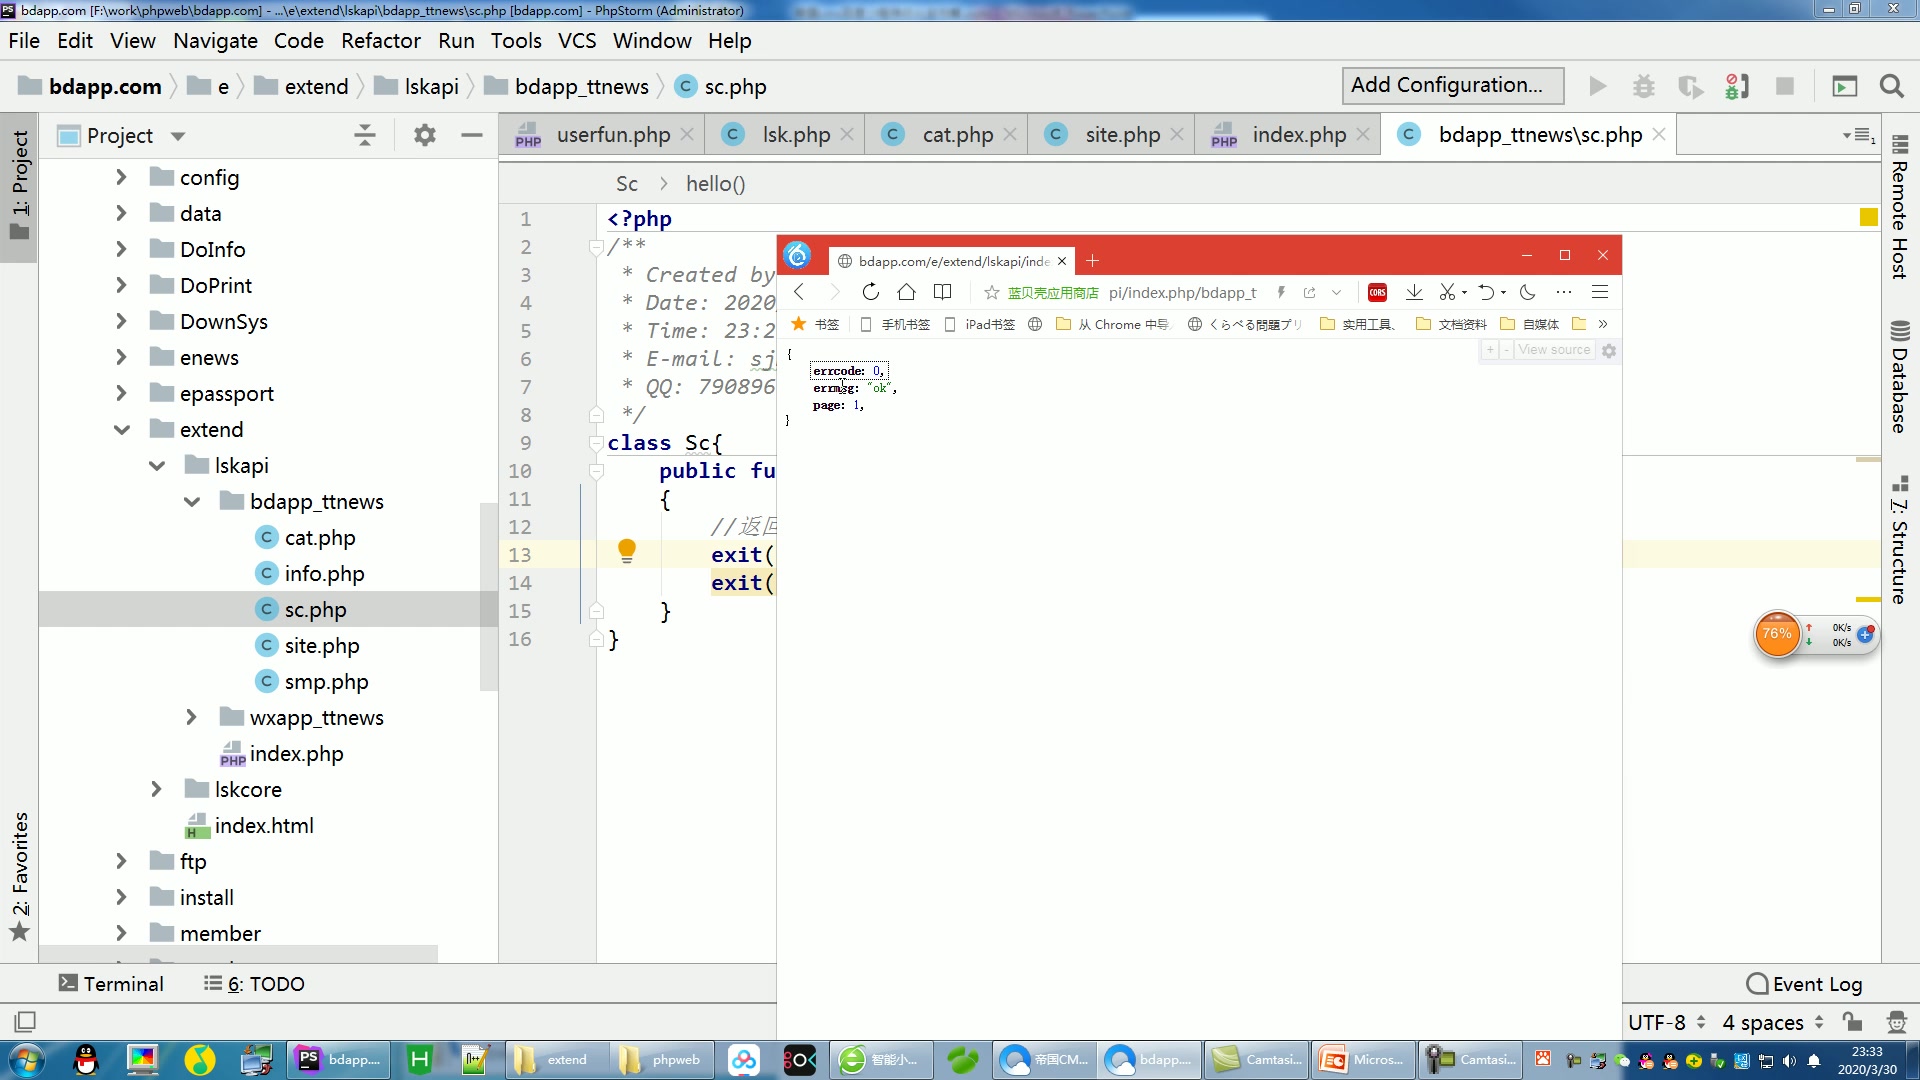The width and height of the screenshot is (1920, 1080).
Task: Click the collapse all icon in Project panel
Action: coord(365,135)
